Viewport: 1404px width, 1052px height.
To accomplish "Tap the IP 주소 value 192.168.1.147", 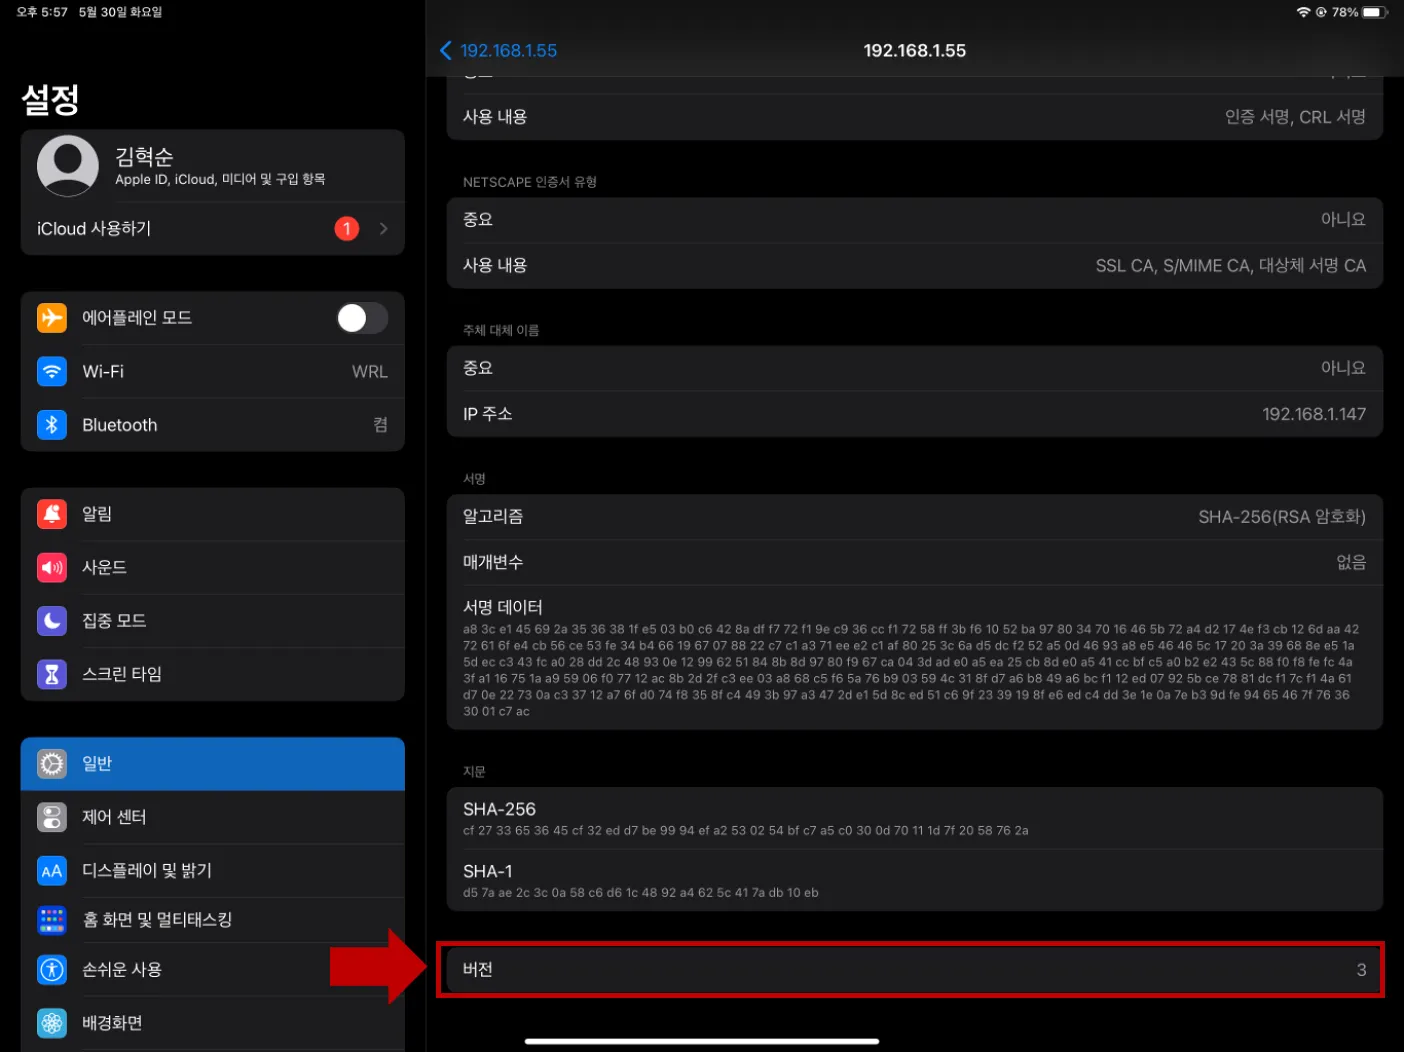I will [x=1314, y=414].
